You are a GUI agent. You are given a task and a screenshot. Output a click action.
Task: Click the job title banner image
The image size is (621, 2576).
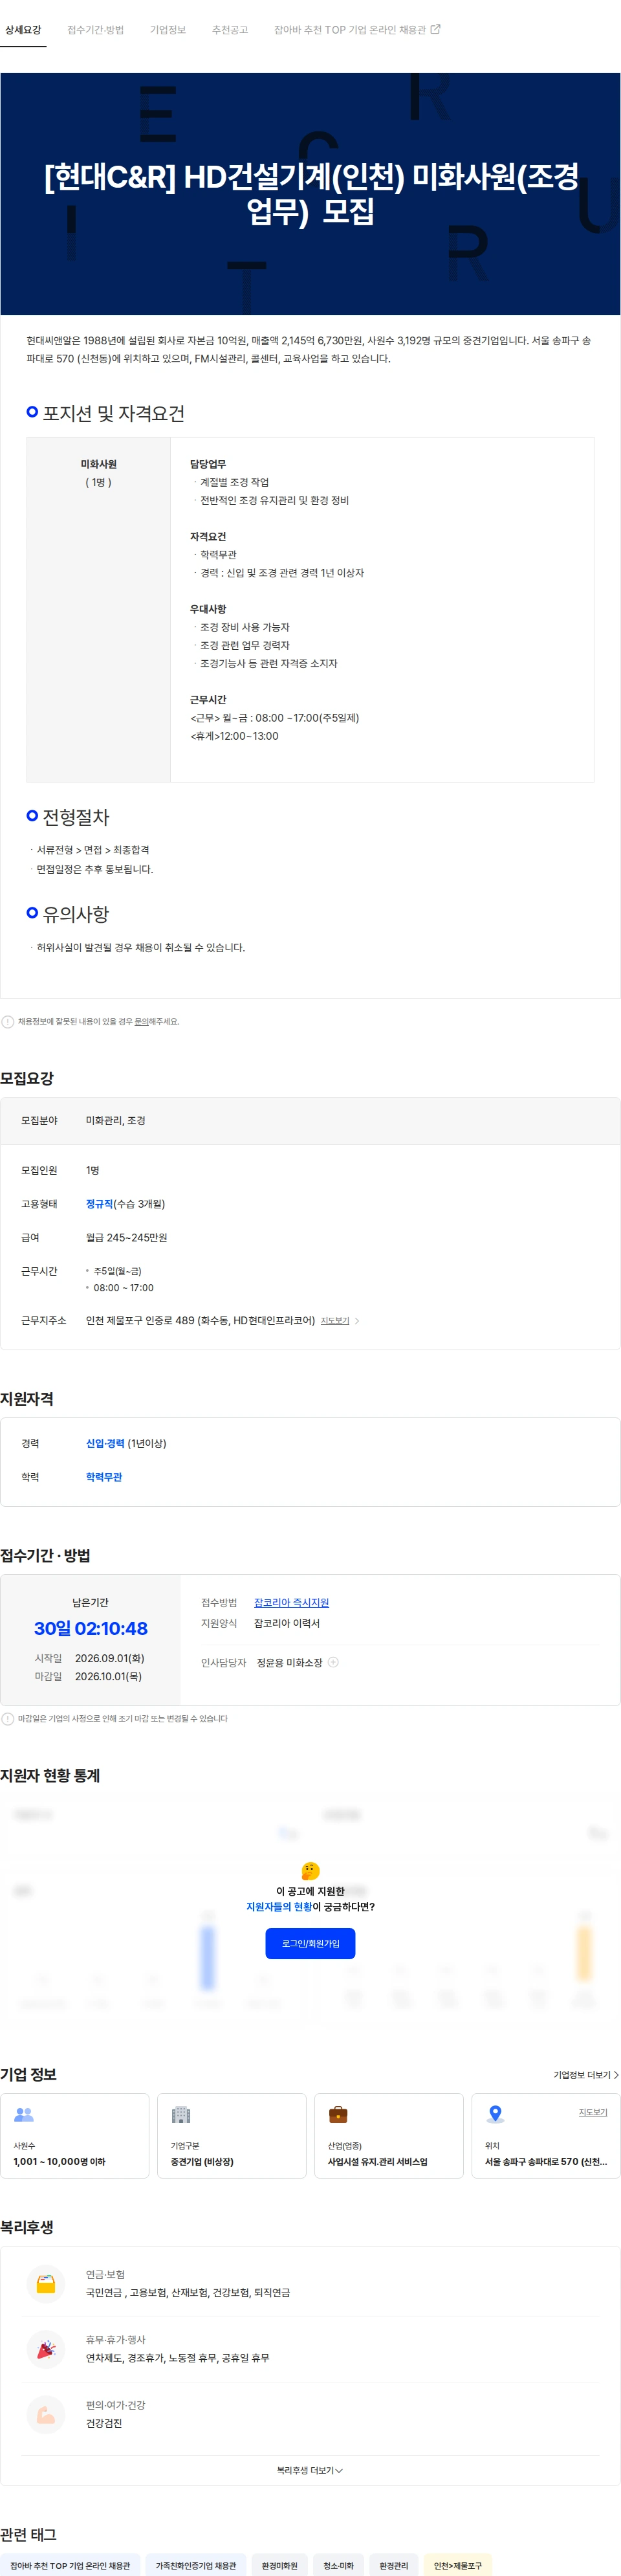click(x=310, y=194)
